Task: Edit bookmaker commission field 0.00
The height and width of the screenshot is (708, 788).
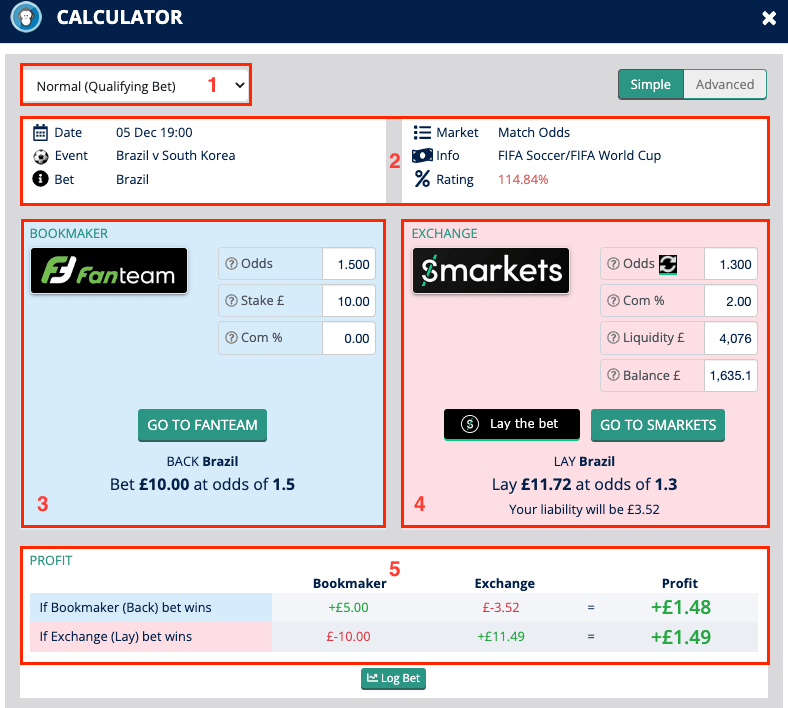Action: point(349,338)
